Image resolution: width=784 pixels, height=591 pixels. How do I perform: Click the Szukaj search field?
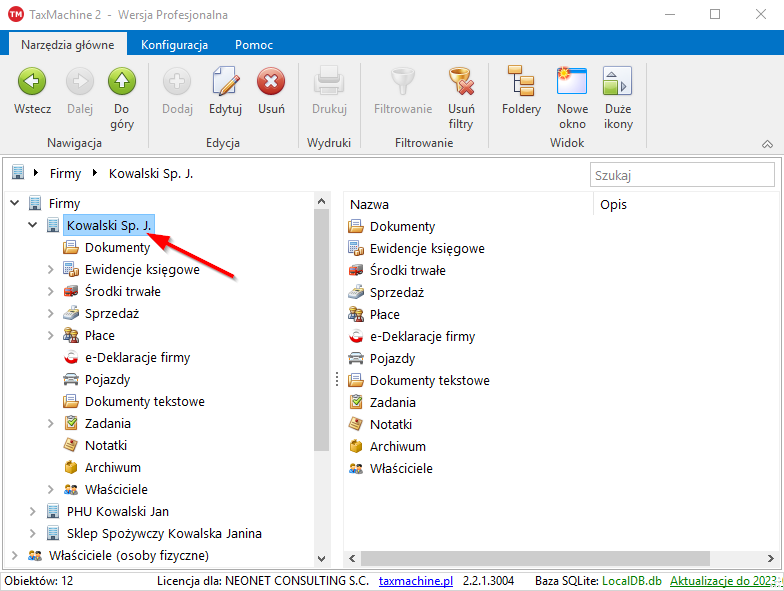tap(682, 175)
